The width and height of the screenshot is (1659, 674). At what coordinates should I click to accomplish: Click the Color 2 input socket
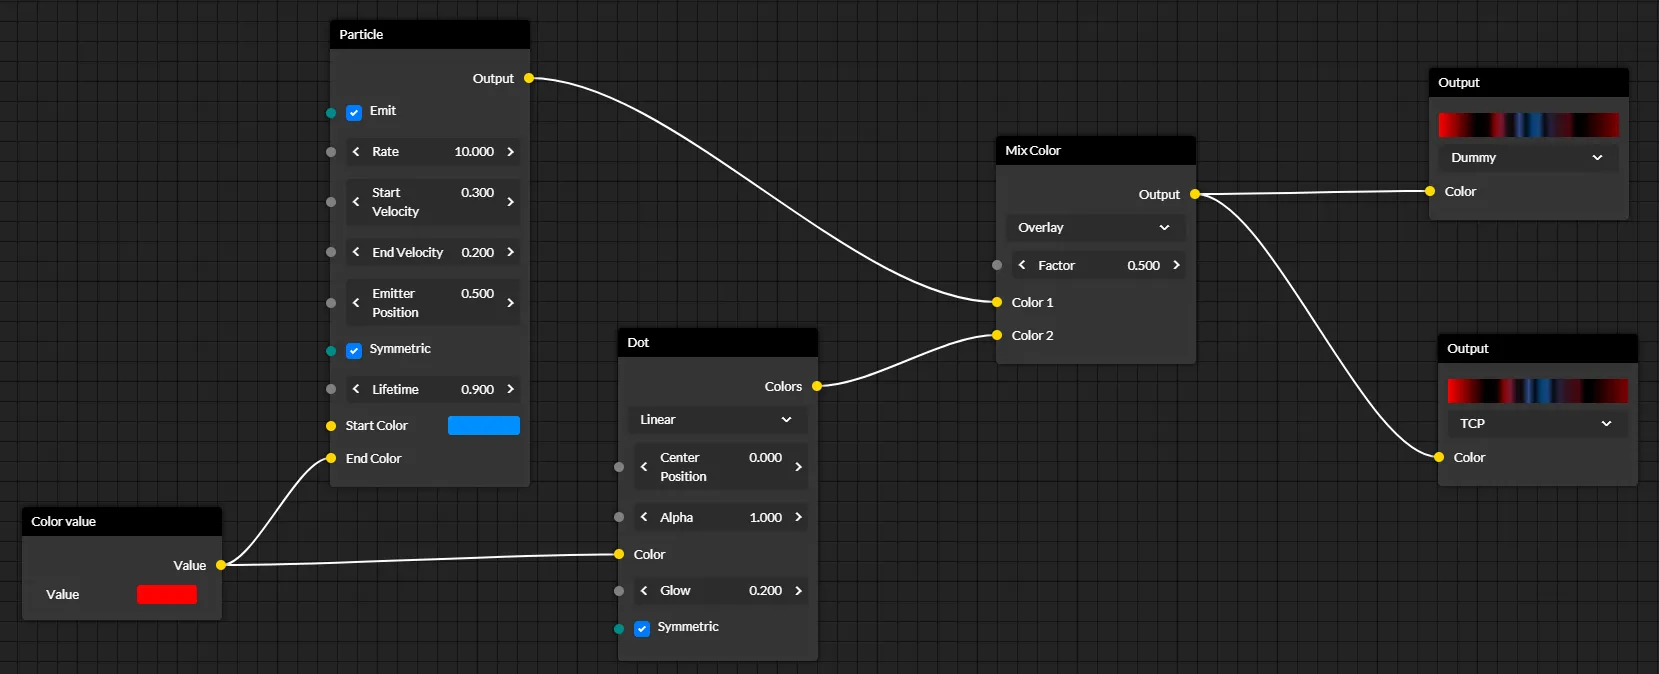(997, 335)
